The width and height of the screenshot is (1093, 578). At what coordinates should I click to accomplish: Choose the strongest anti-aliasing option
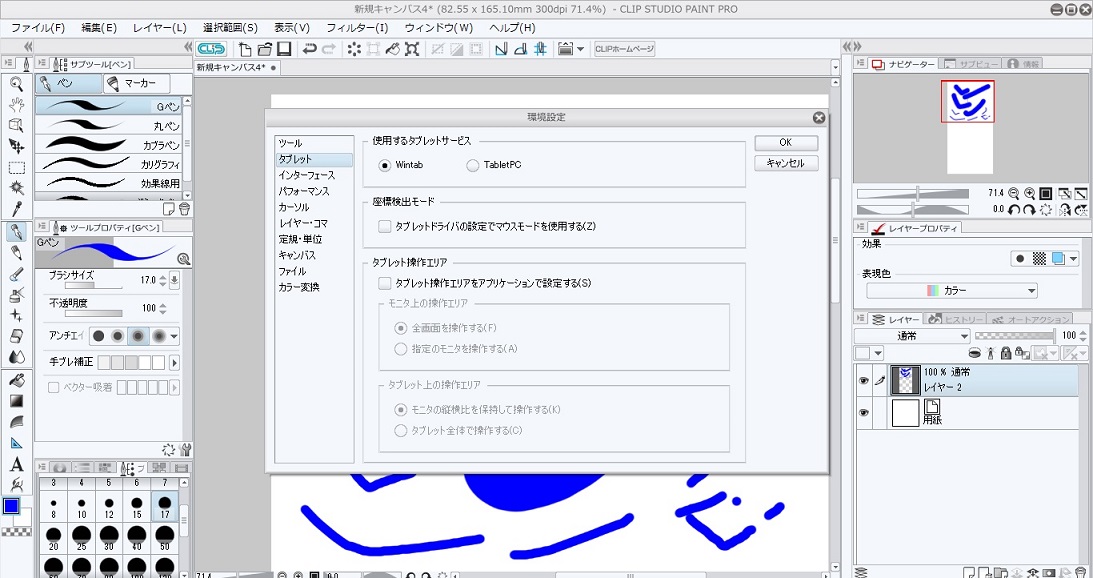(x=158, y=336)
